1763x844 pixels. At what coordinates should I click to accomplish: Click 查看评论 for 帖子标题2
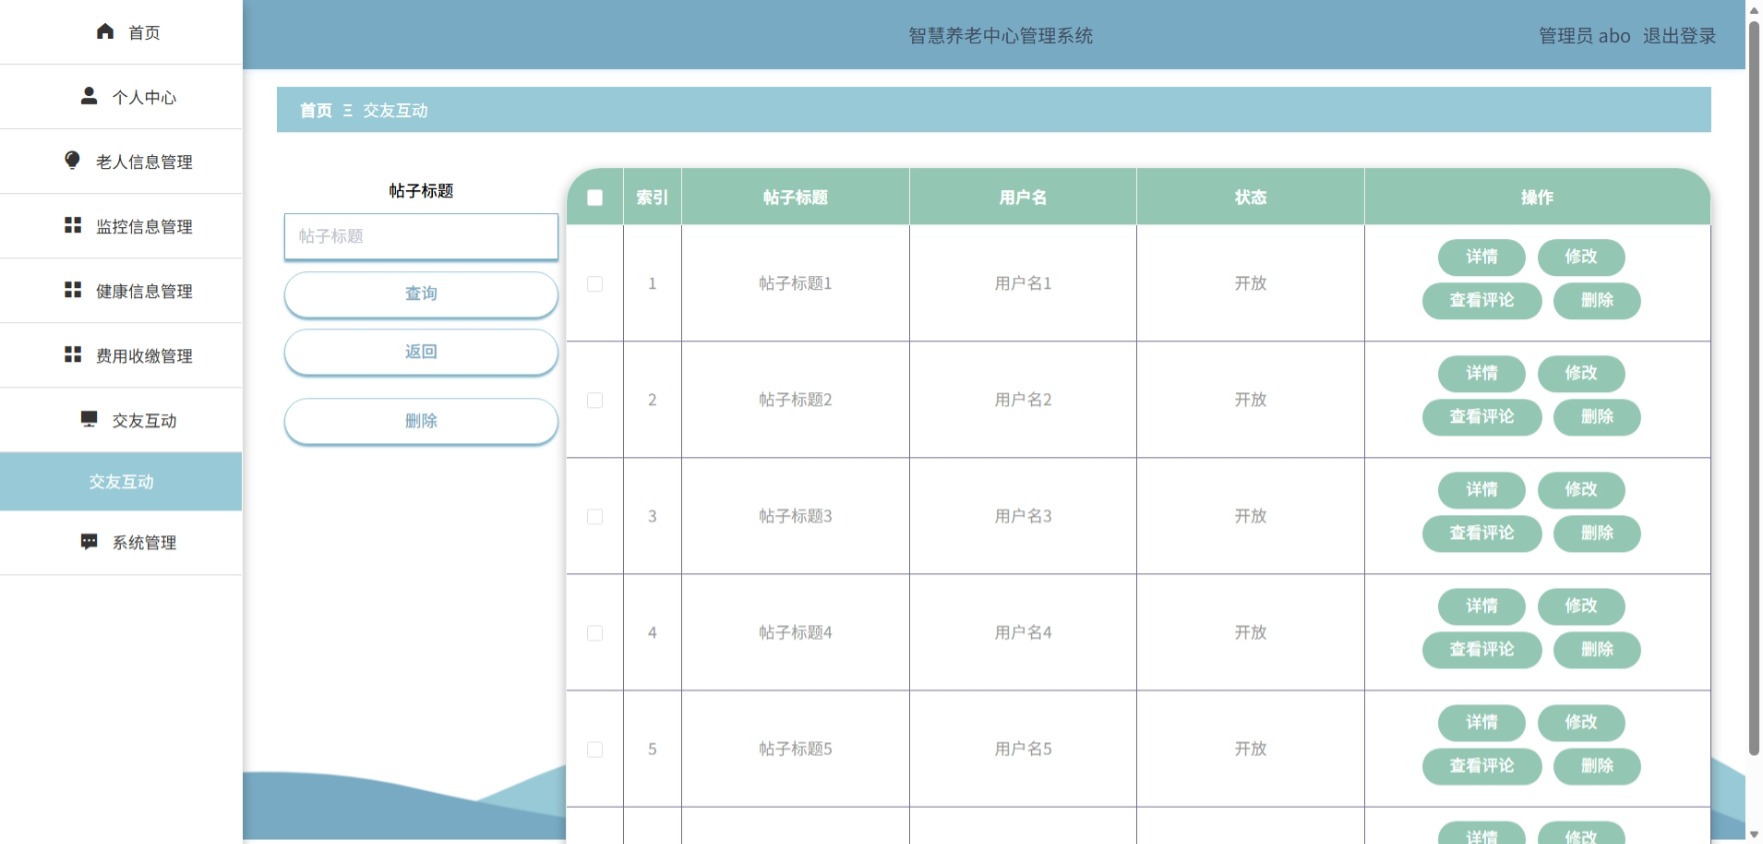1482,416
